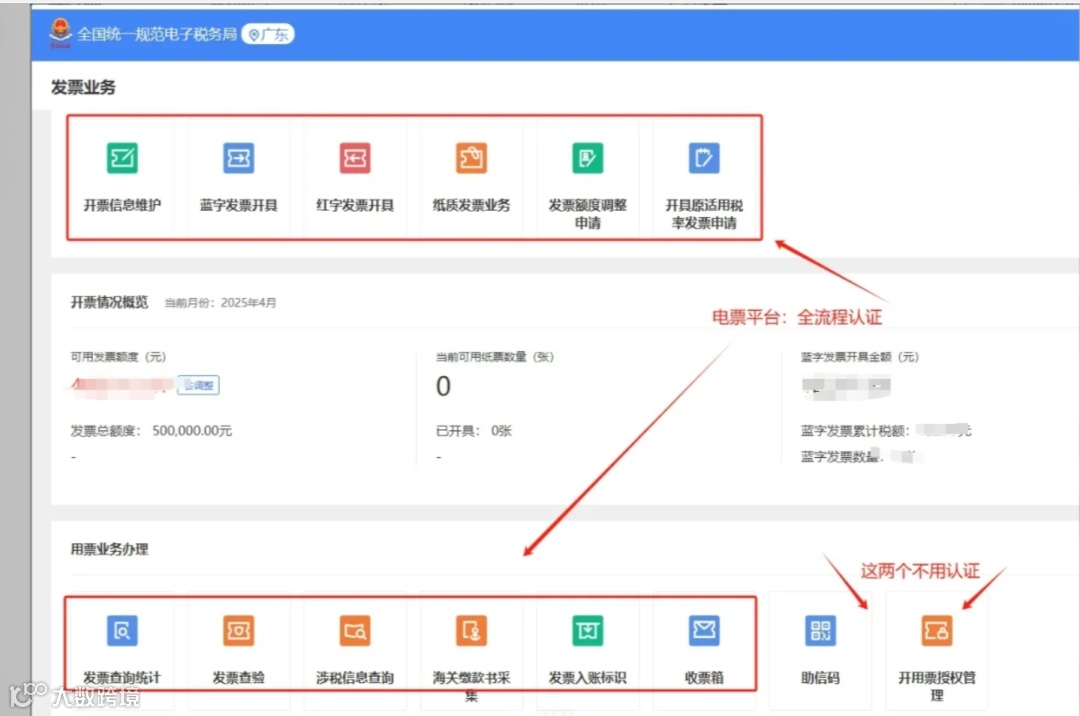
Task: Select 涉税信息查询 tax information query
Action: (354, 650)
